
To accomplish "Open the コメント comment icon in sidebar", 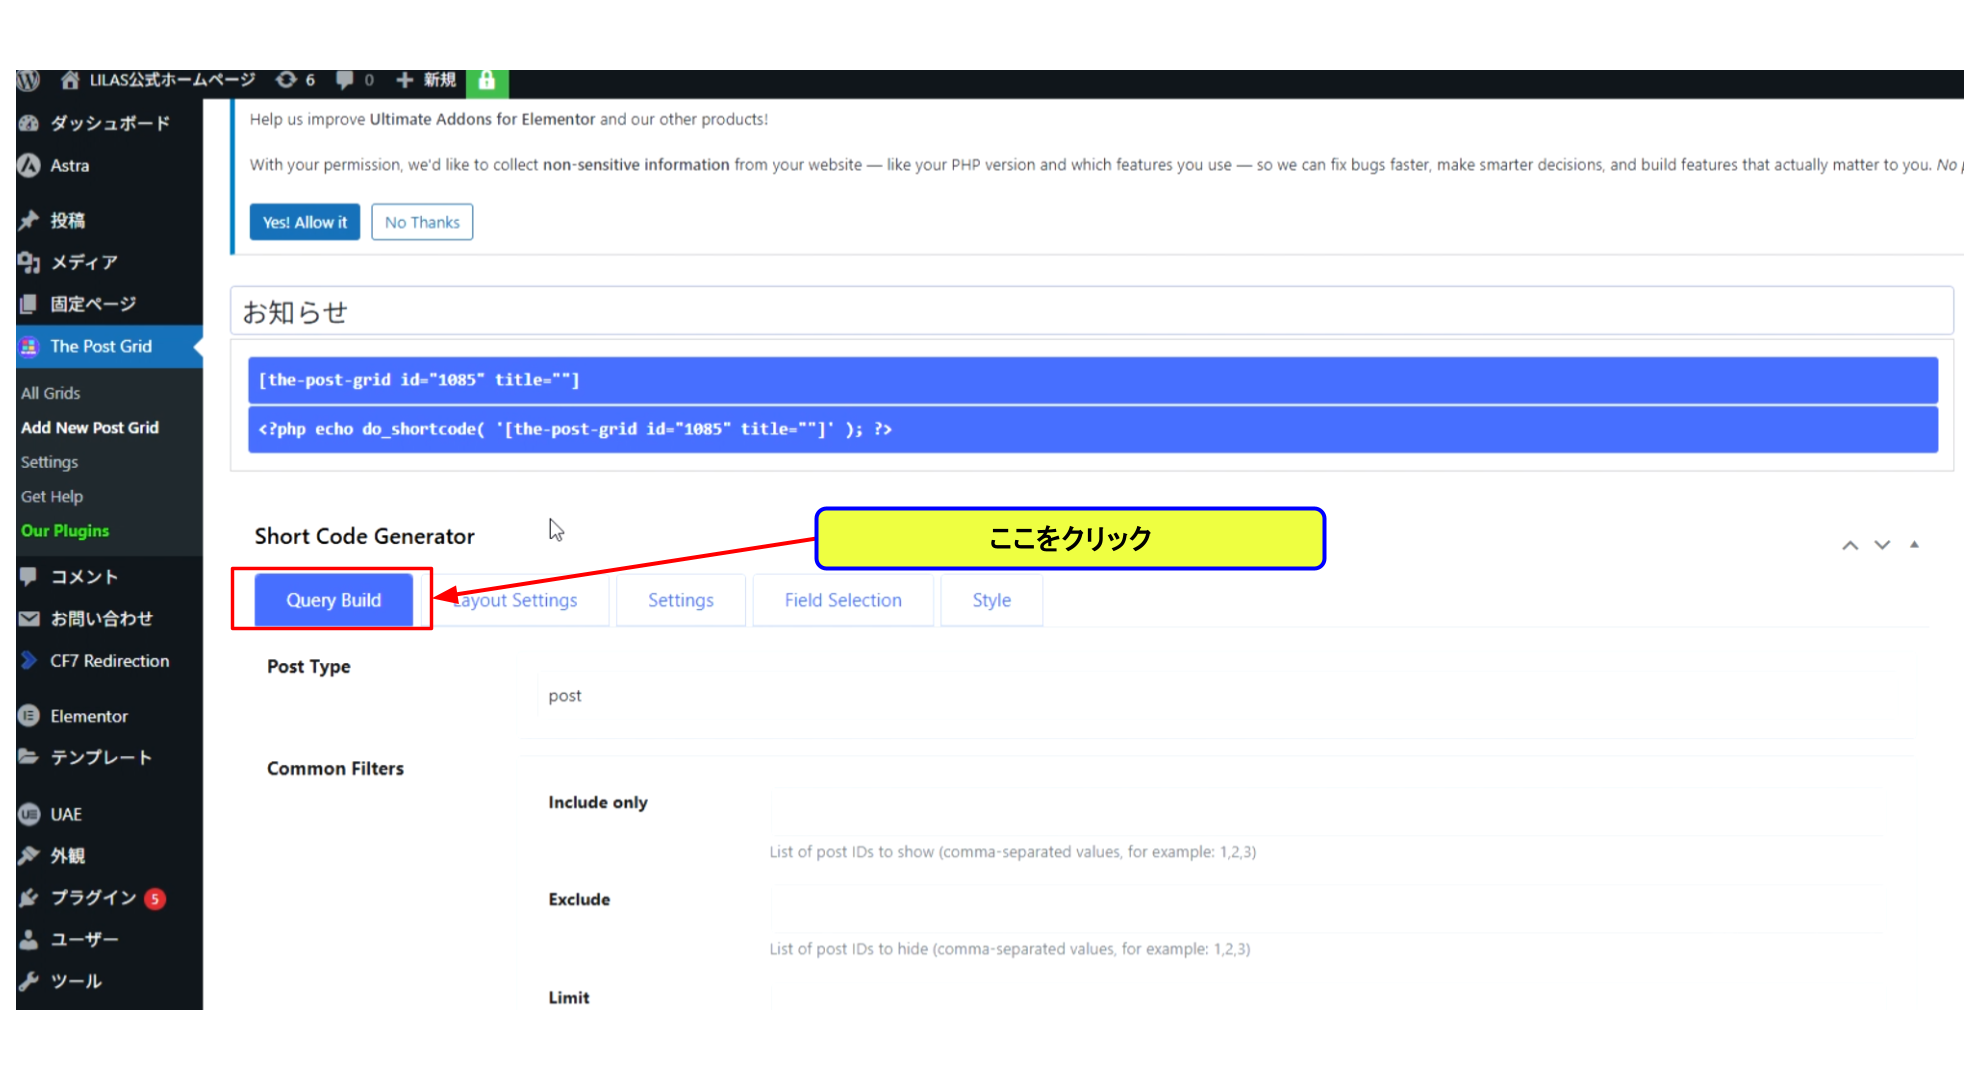I will (x=29, y=576).
